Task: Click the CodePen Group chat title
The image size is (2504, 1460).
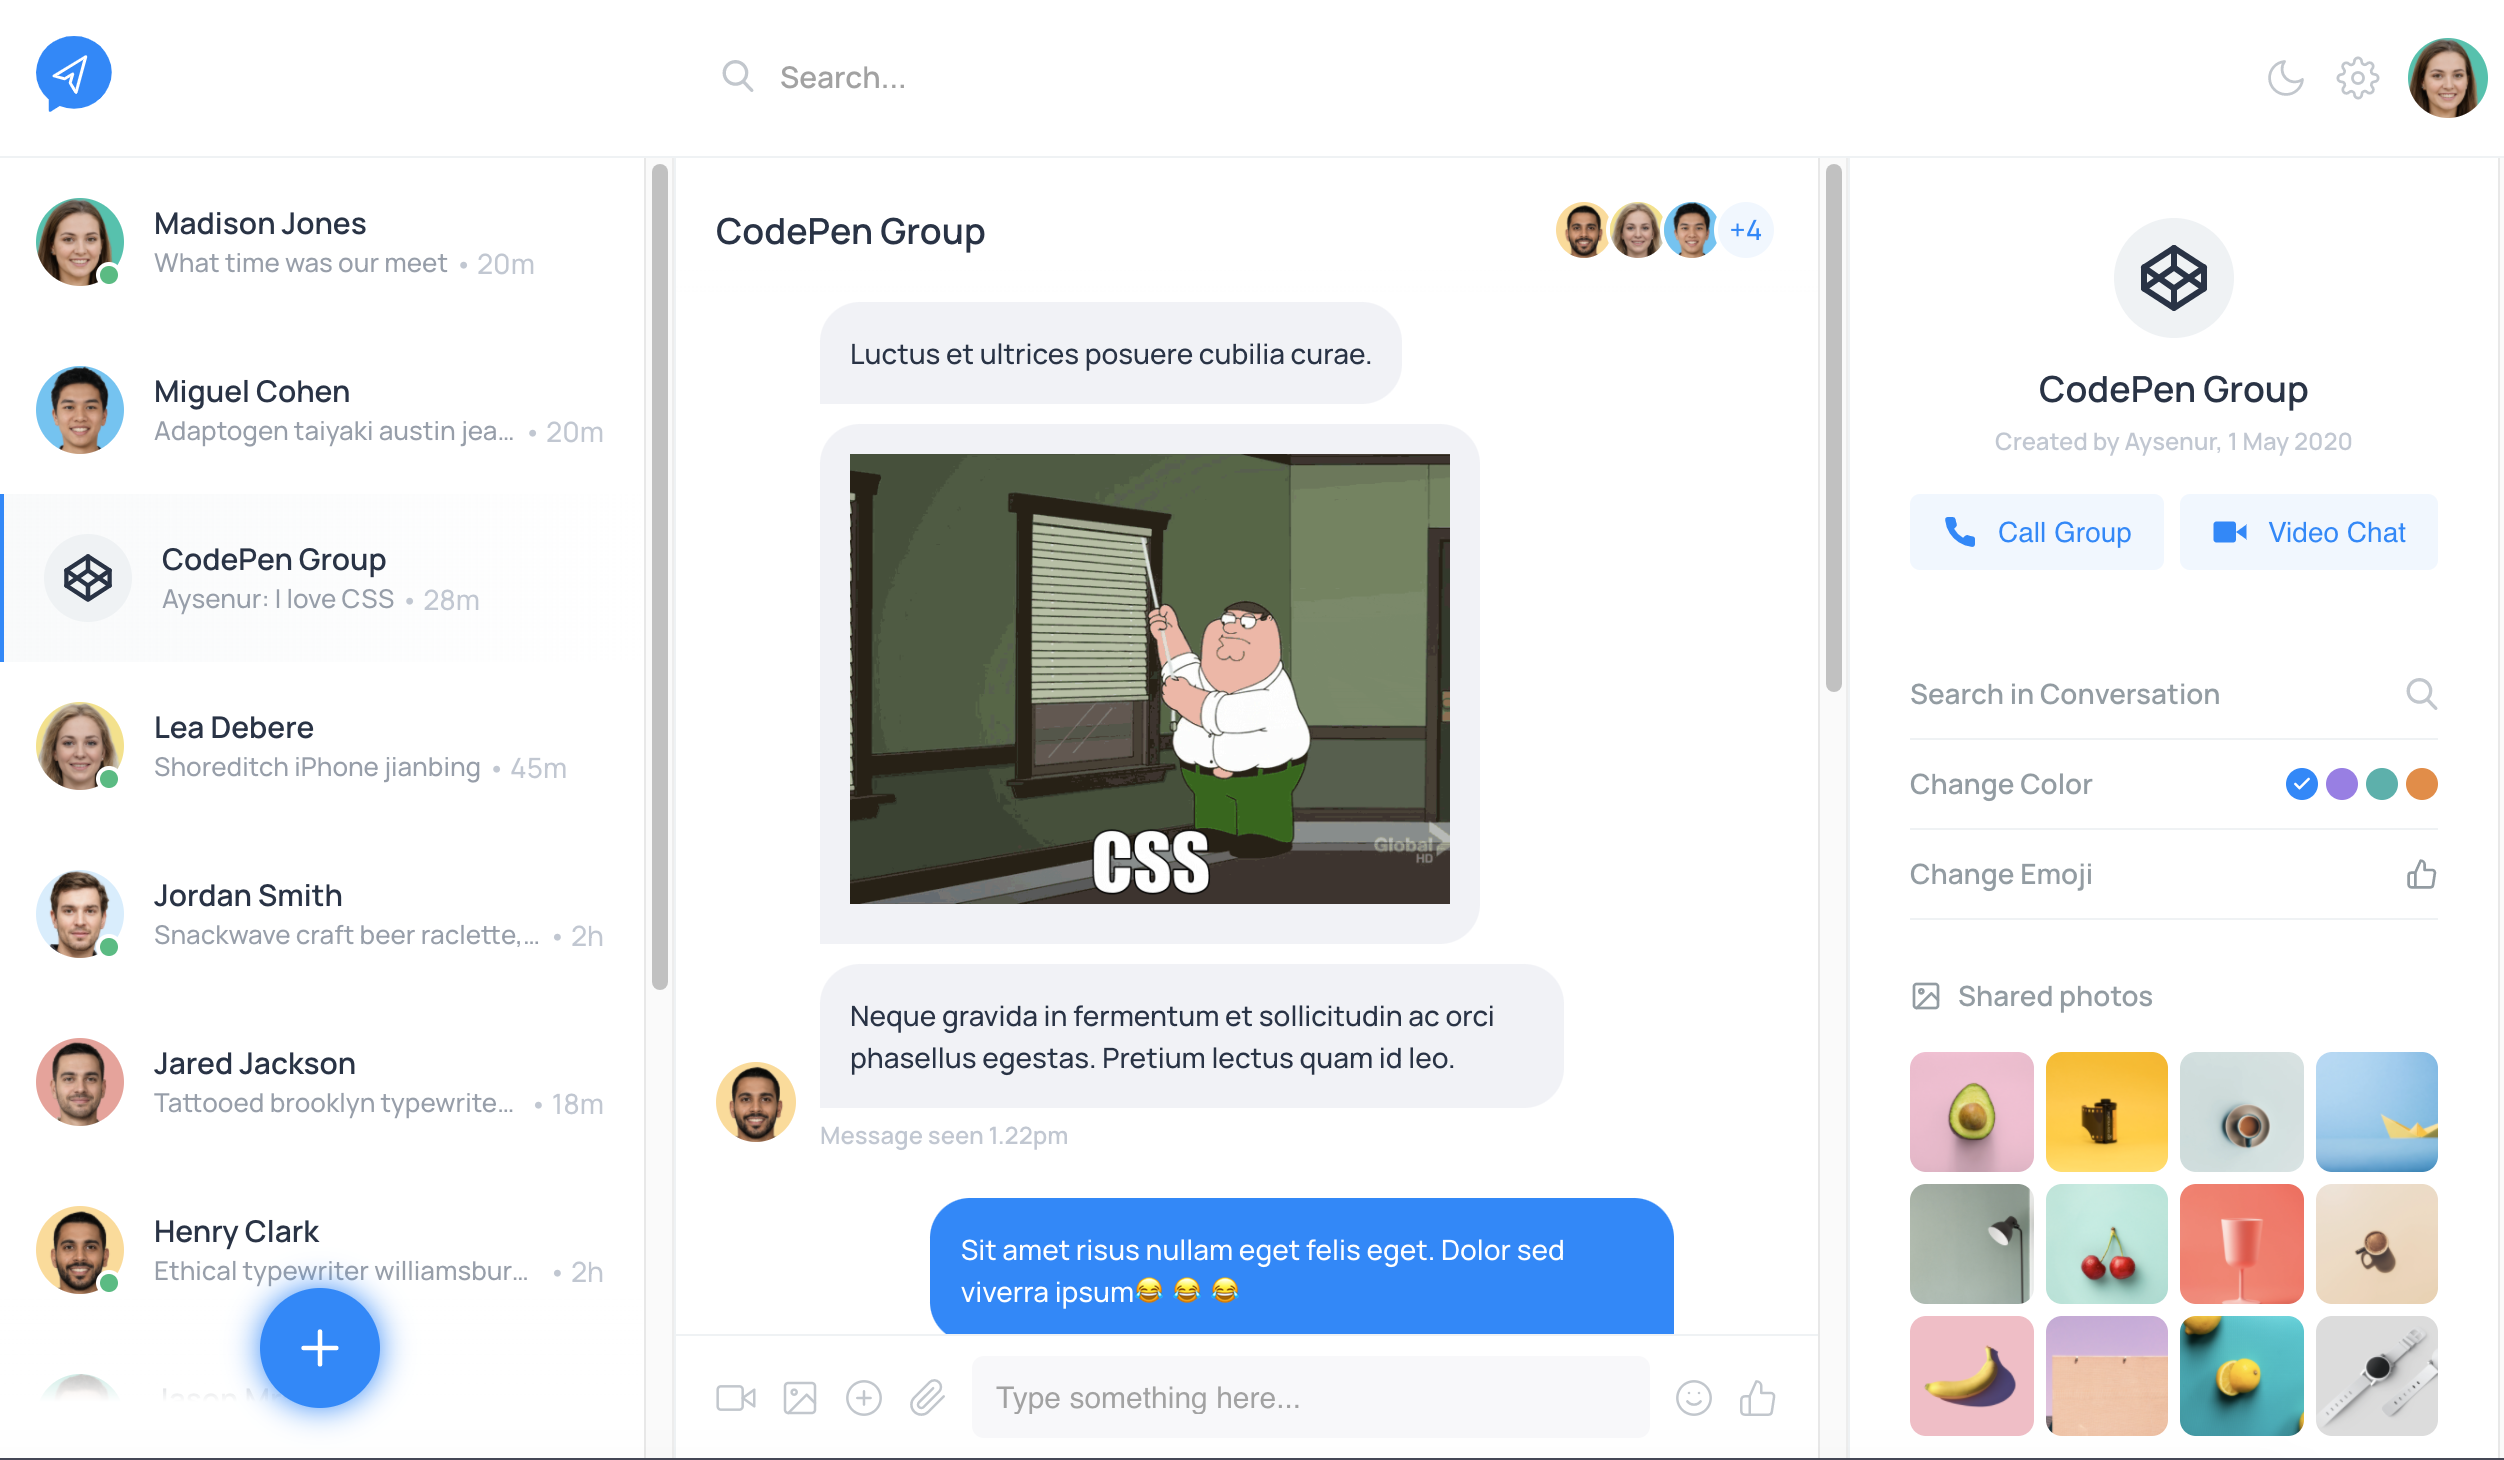Action: point(850,231)
